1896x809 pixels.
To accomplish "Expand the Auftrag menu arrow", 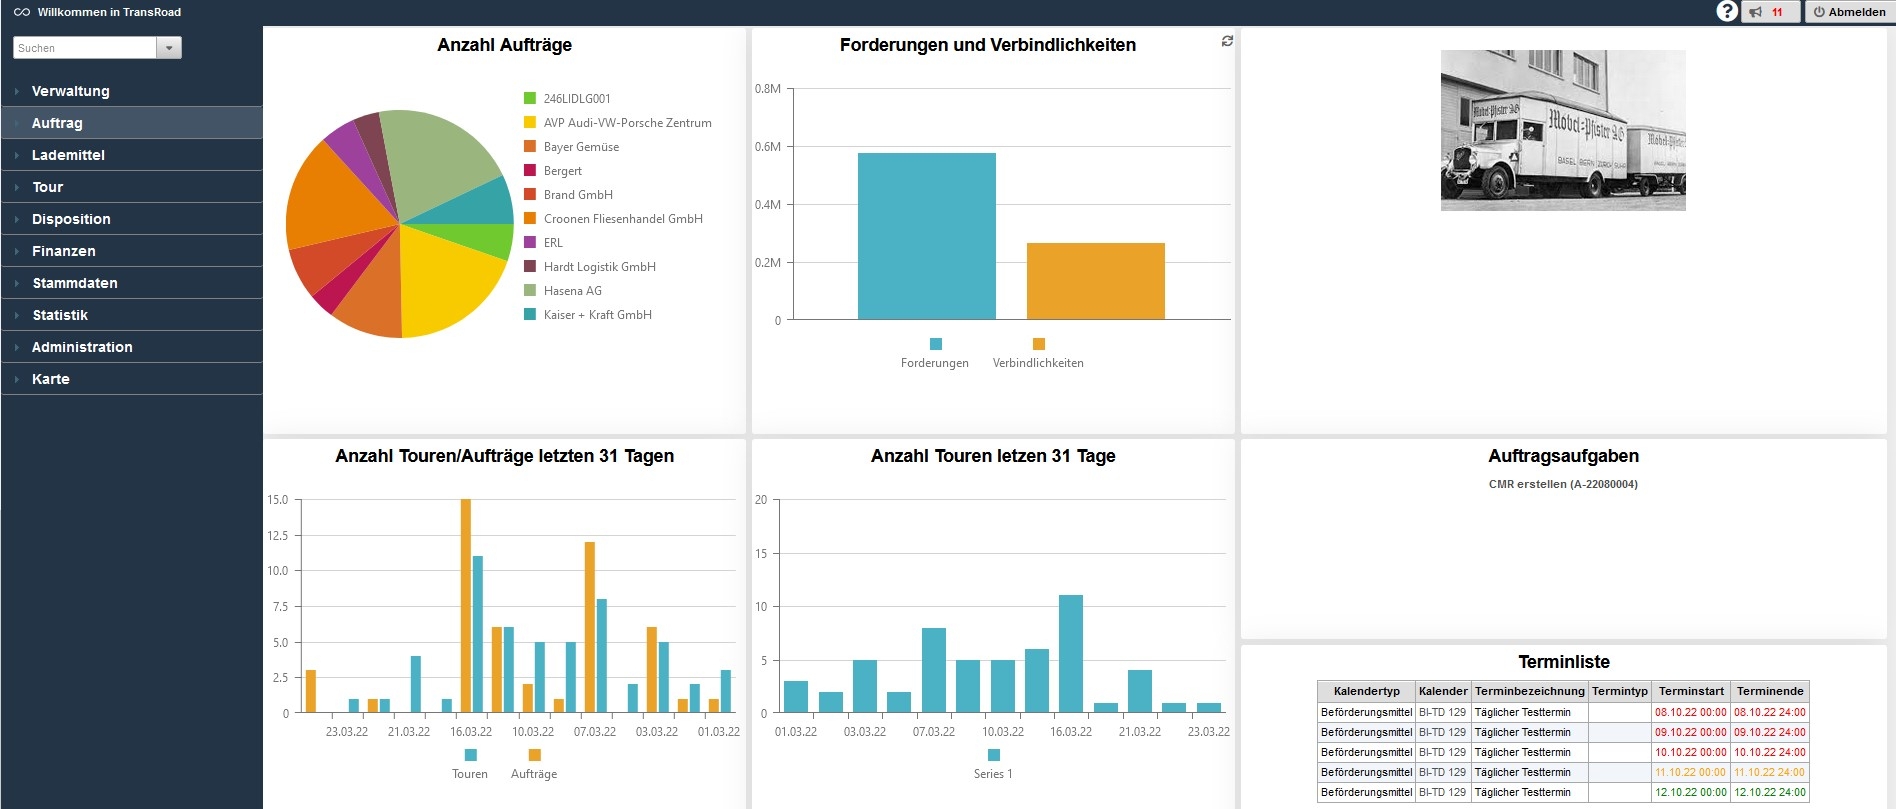I will tap(17, 123).
